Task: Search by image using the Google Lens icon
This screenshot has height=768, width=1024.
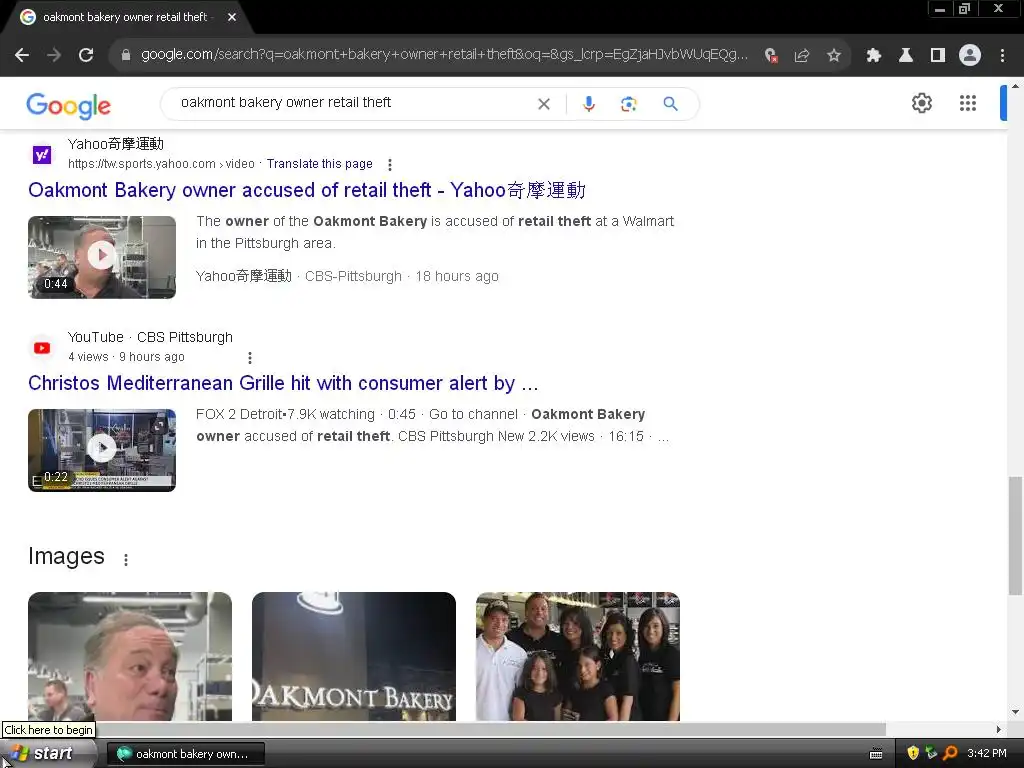Action: tap(628, 104)
